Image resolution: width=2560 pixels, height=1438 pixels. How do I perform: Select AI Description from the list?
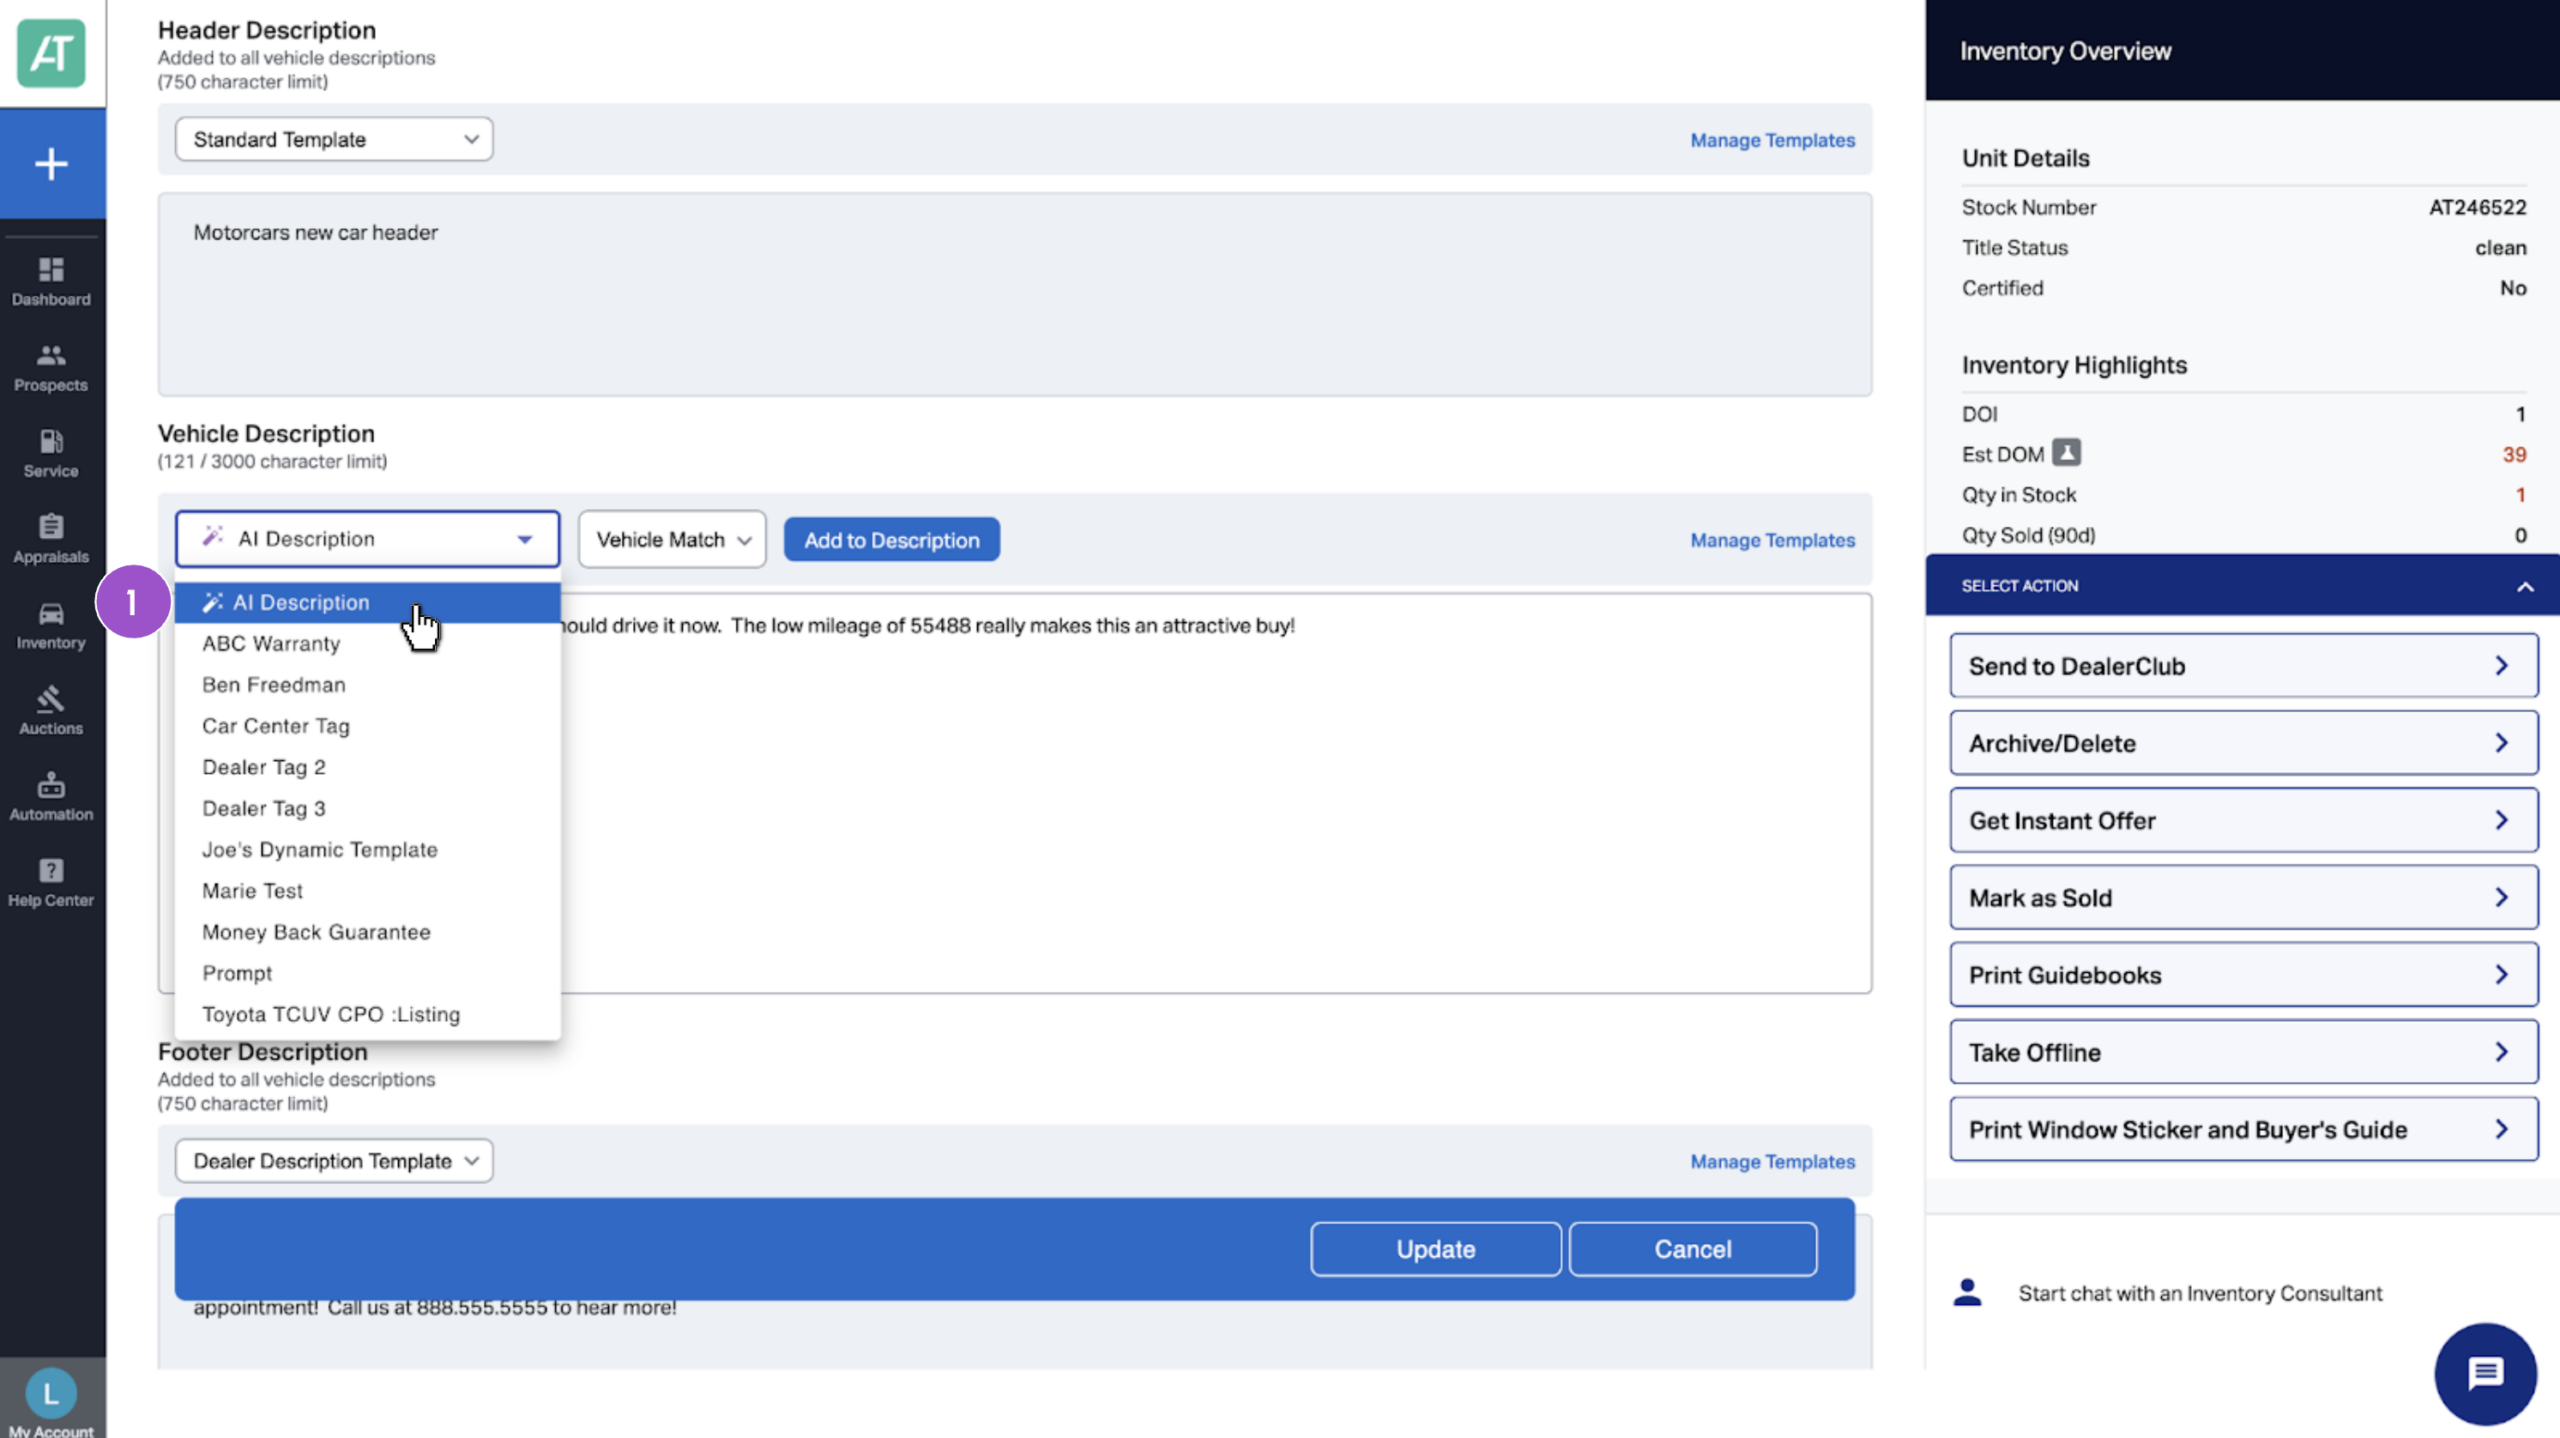pyautogui.click(x=367, y=602)
